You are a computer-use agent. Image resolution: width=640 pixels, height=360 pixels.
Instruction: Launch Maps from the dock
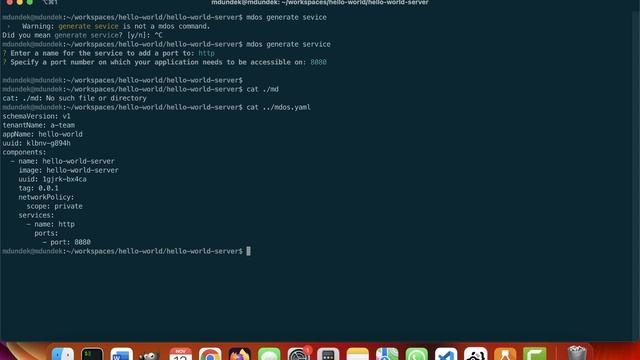[x=387, y=354]
